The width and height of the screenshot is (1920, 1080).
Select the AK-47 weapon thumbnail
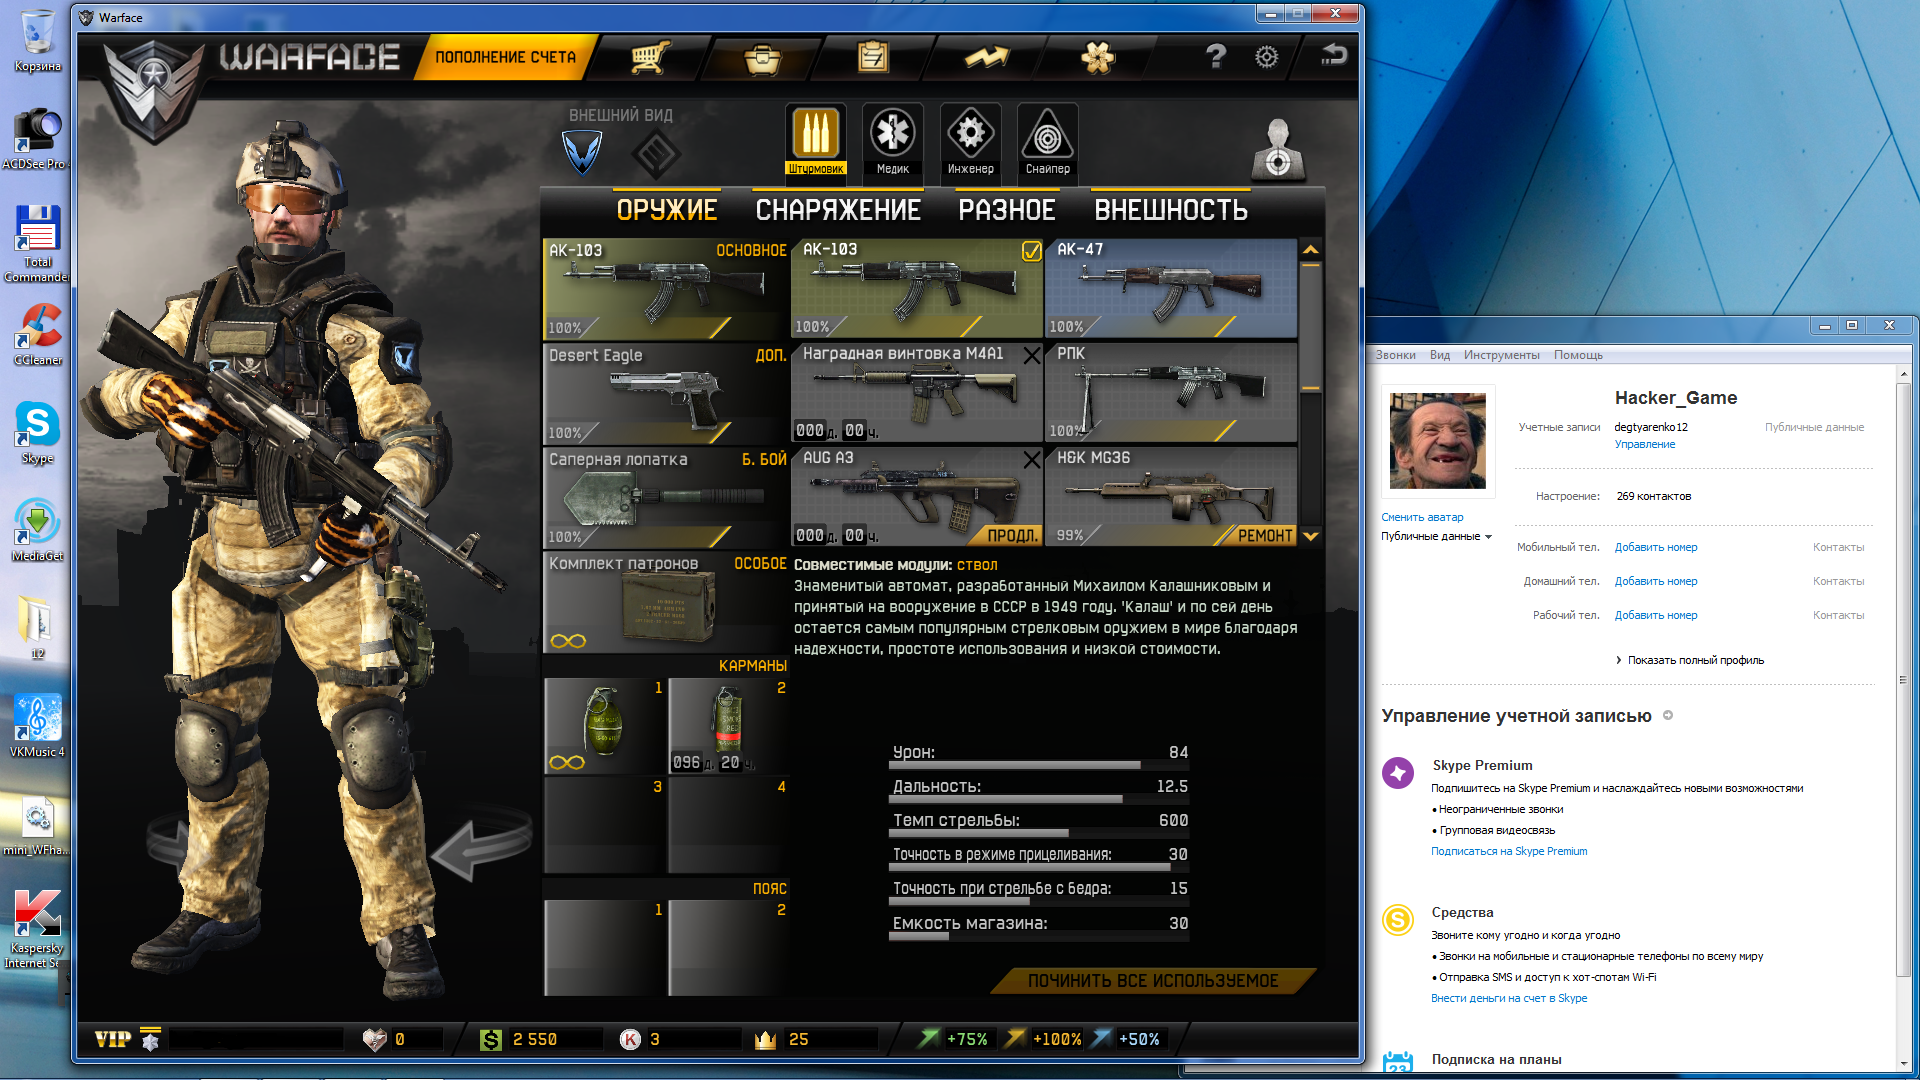click(1170, 288)
